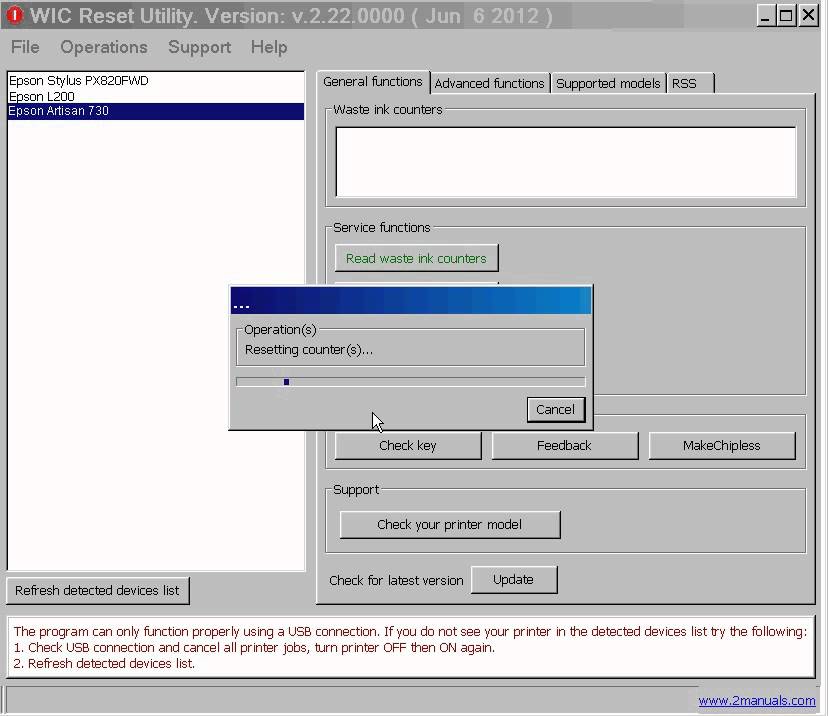Switch to the RSS tab

point(690,83)
